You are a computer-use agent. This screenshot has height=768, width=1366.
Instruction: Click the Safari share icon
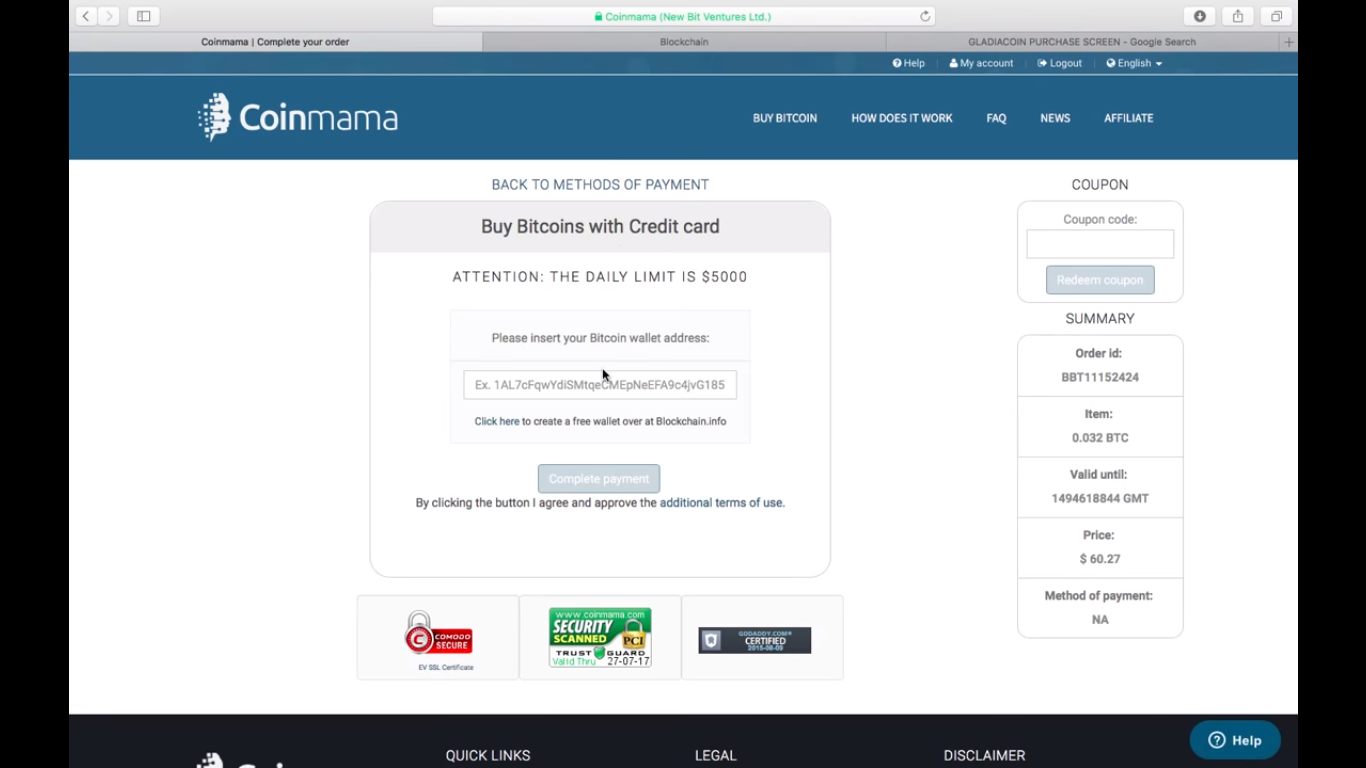[x=1238, y=16]
